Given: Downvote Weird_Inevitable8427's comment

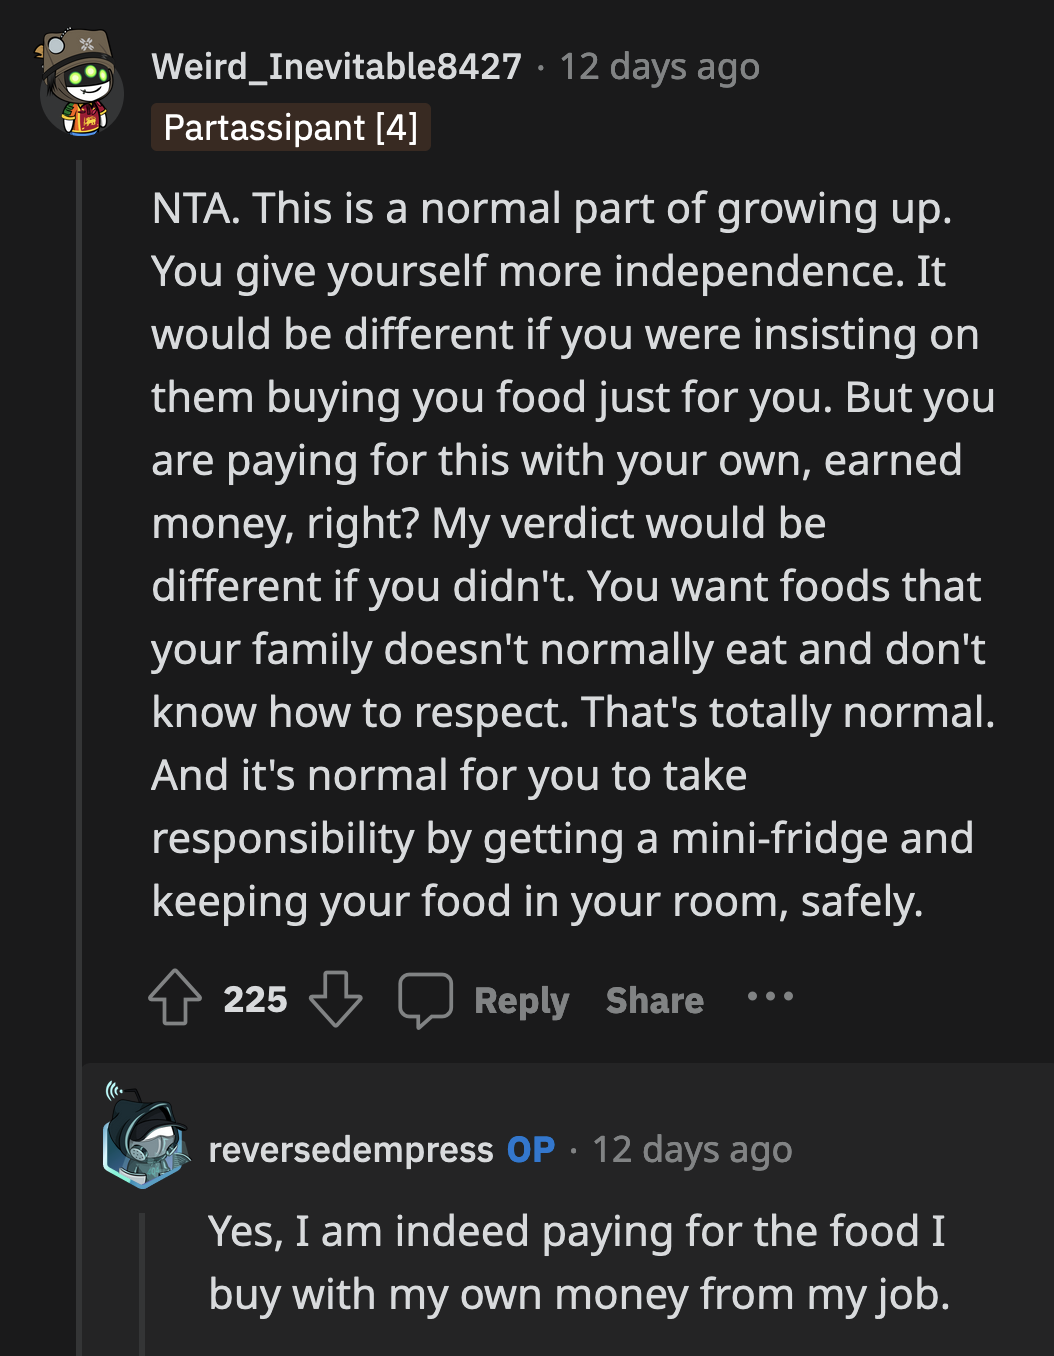Looking at the screenshot, I should 337,998.
